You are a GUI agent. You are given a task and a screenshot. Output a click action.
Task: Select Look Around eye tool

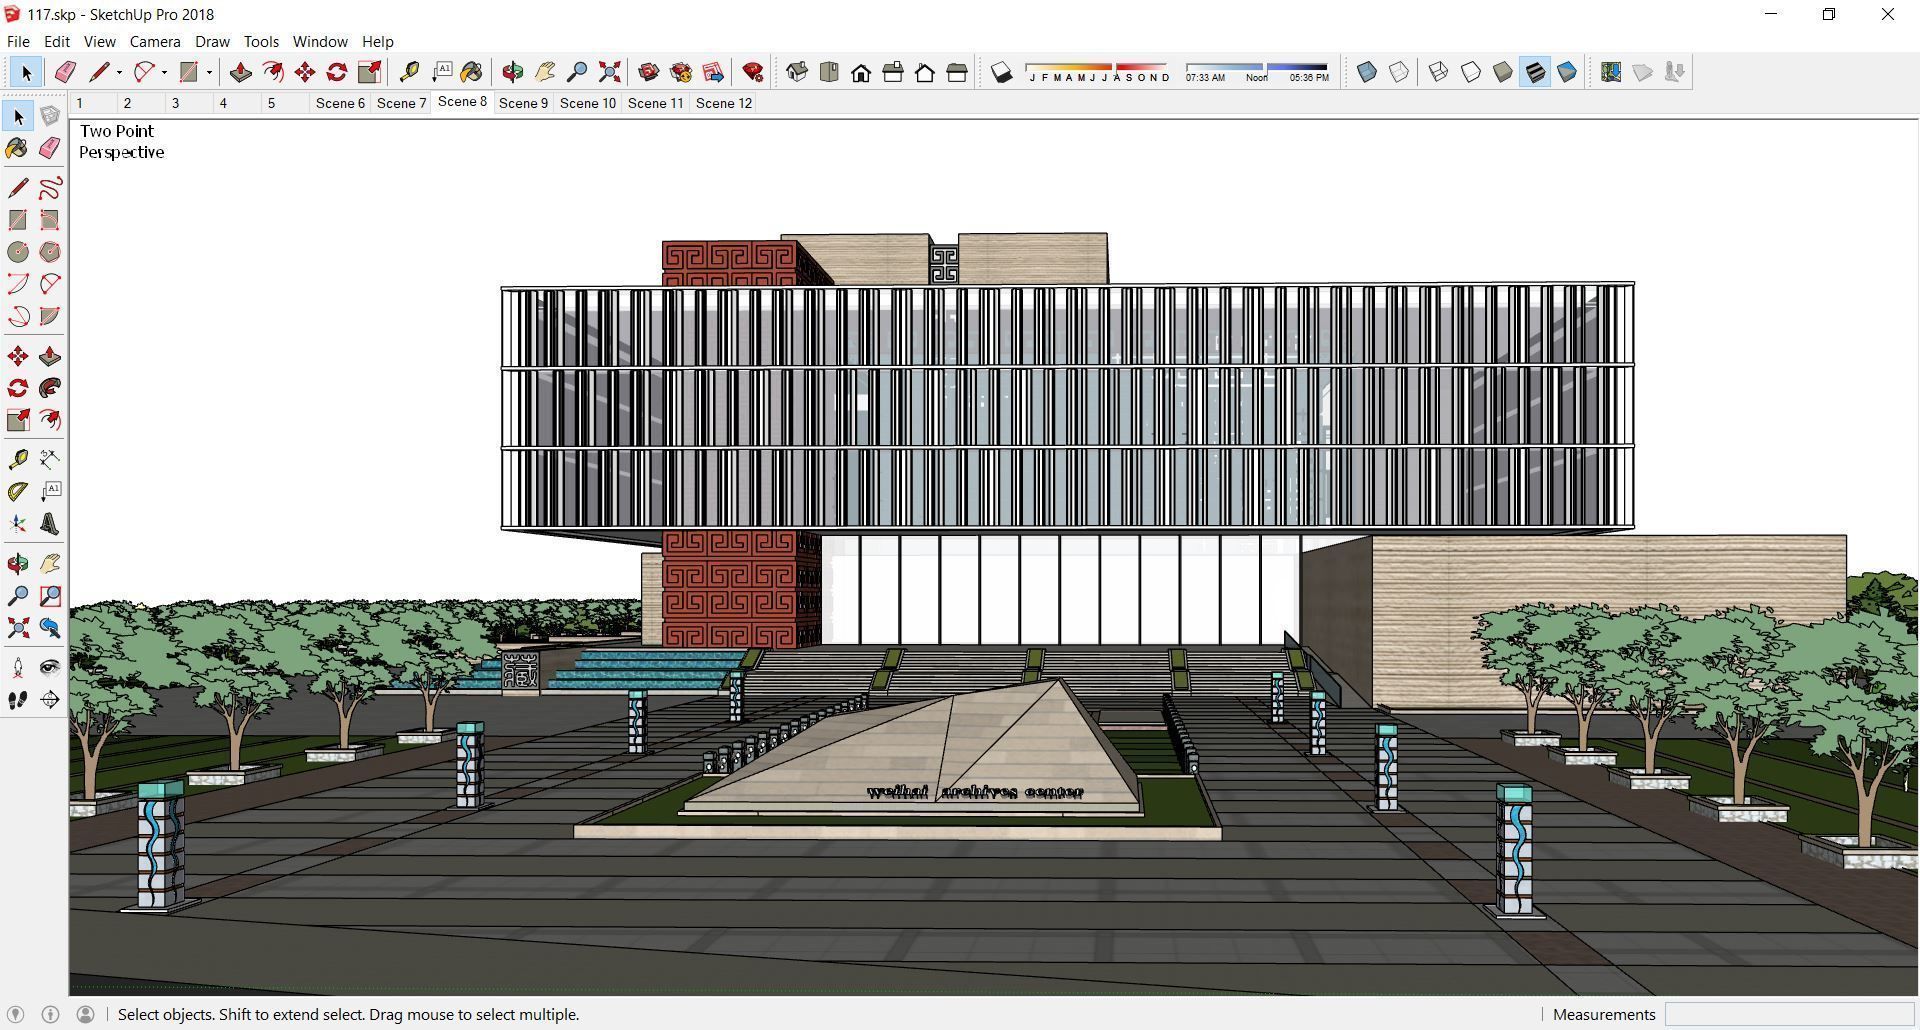(x=50, y=667)
